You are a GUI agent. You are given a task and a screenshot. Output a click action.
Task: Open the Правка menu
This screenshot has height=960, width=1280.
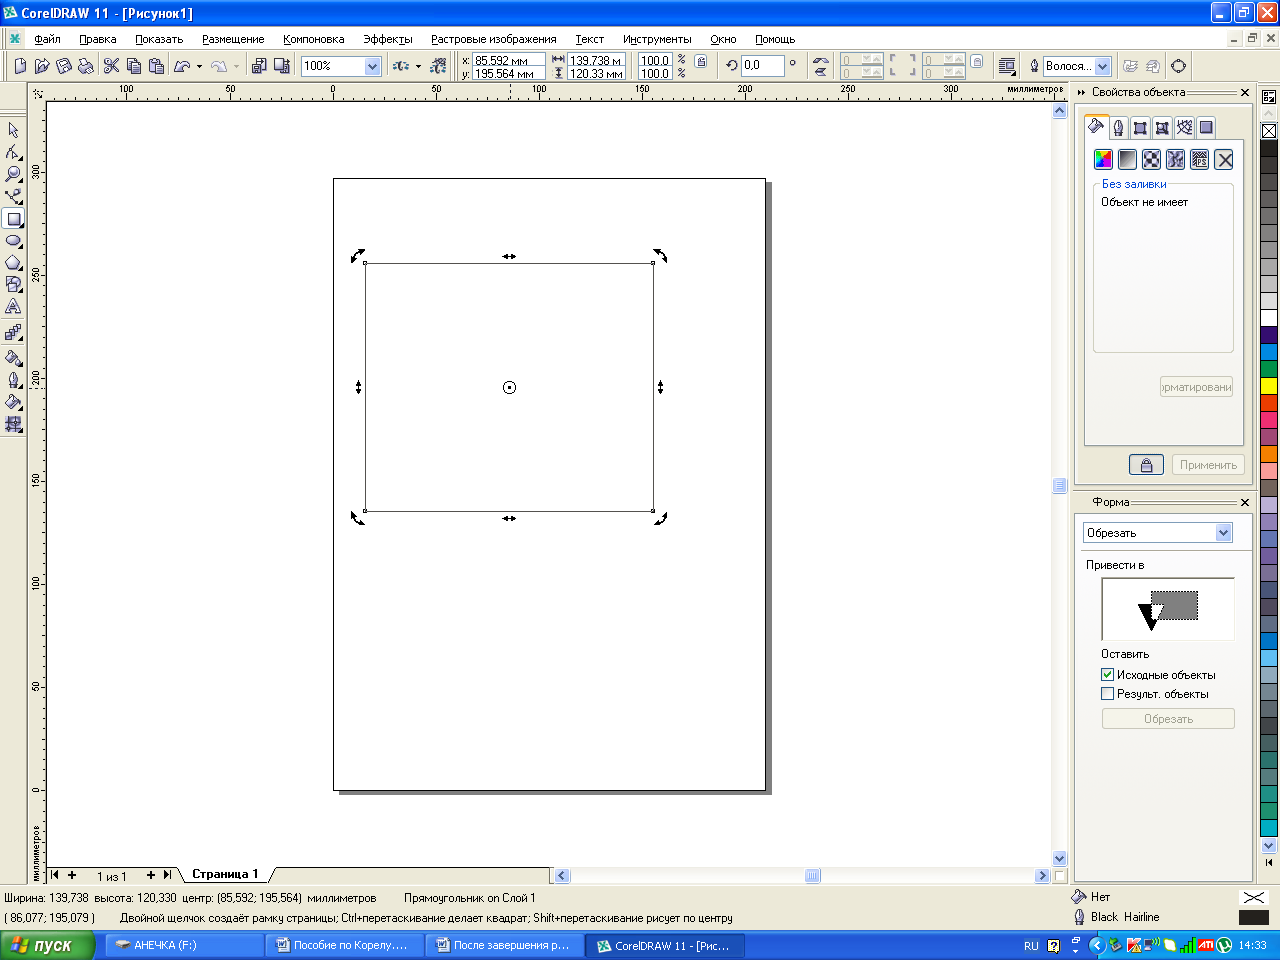[x=98, y=39]
